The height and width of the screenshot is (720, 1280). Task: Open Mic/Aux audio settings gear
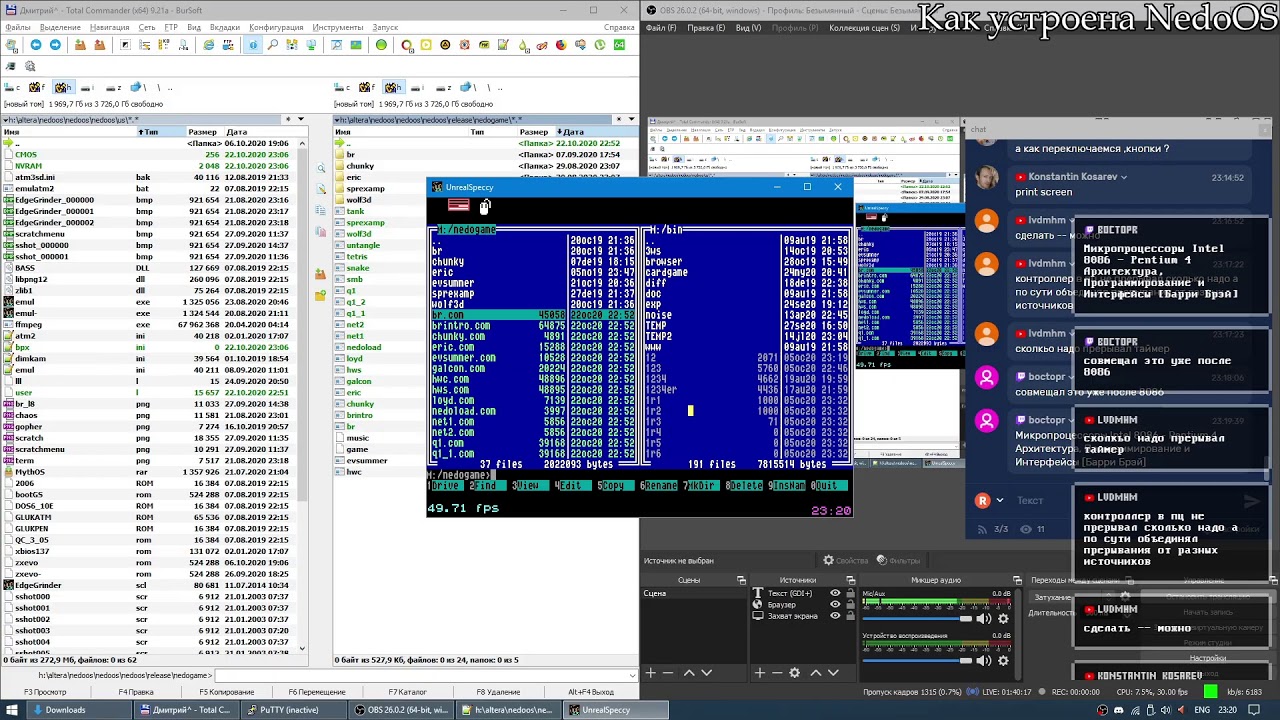pos(1003,619)
